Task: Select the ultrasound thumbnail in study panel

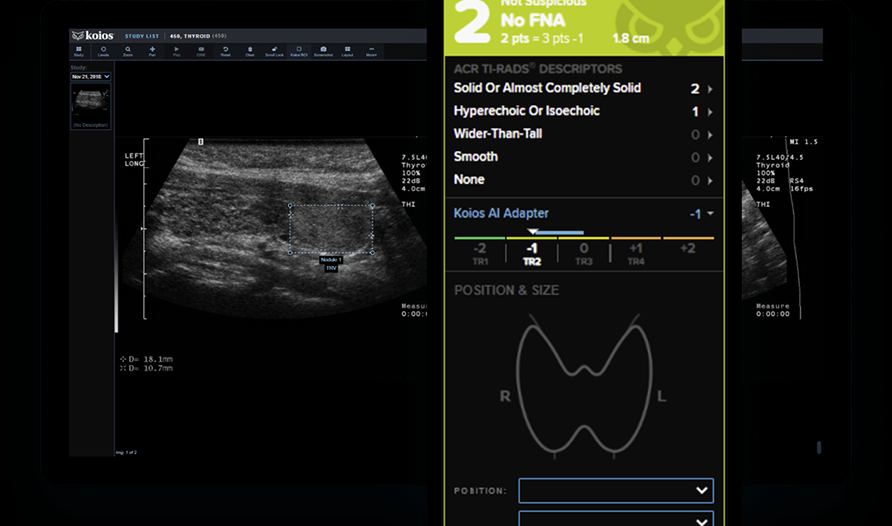Action: tap(90, 102)
